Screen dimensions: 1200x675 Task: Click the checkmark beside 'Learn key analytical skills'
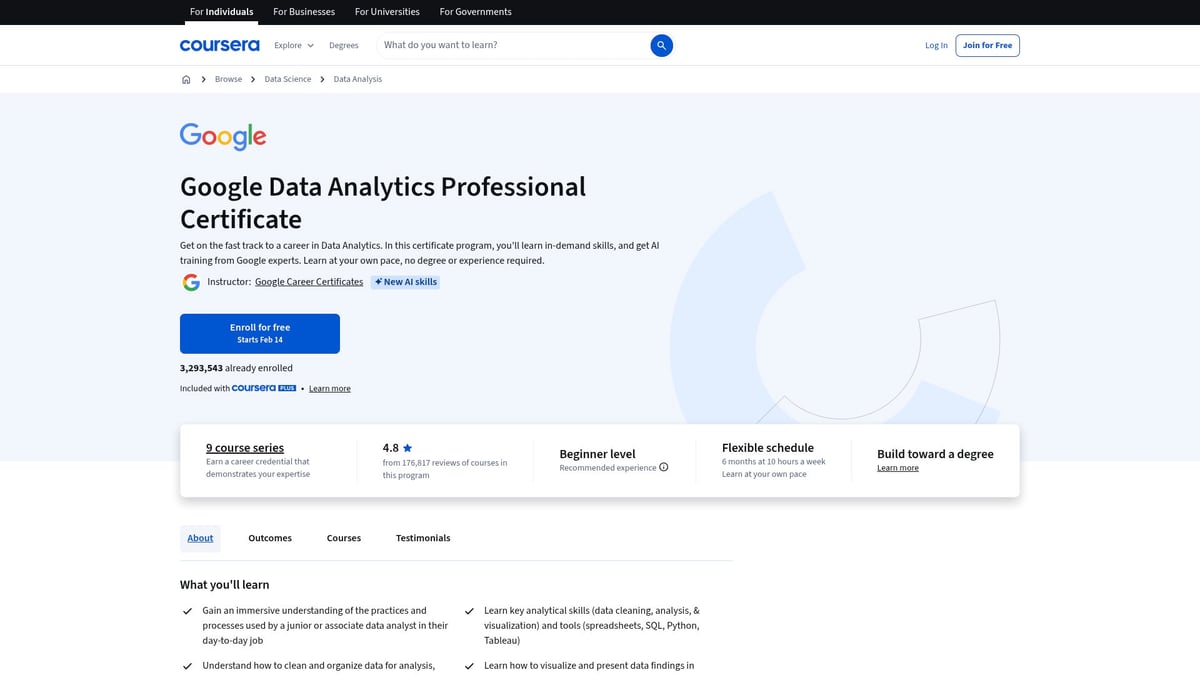coord(469,611)
